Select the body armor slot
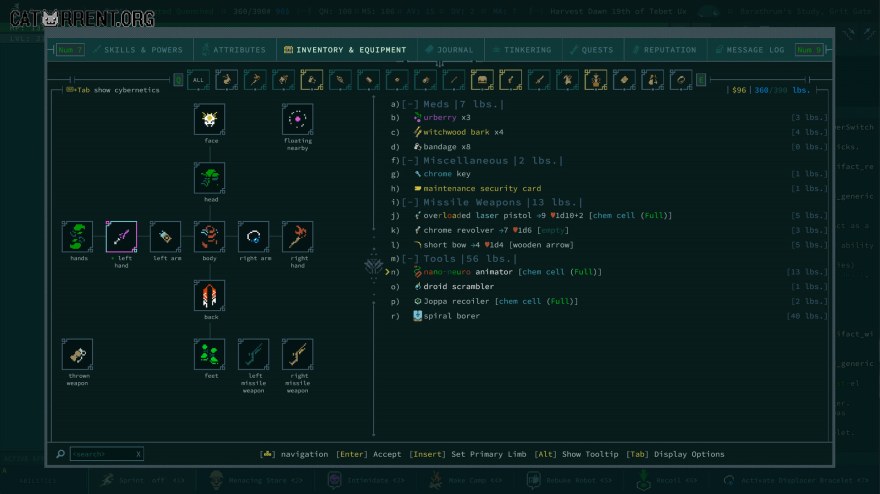This screenshot has height=494, width=880. coord(209,236)
